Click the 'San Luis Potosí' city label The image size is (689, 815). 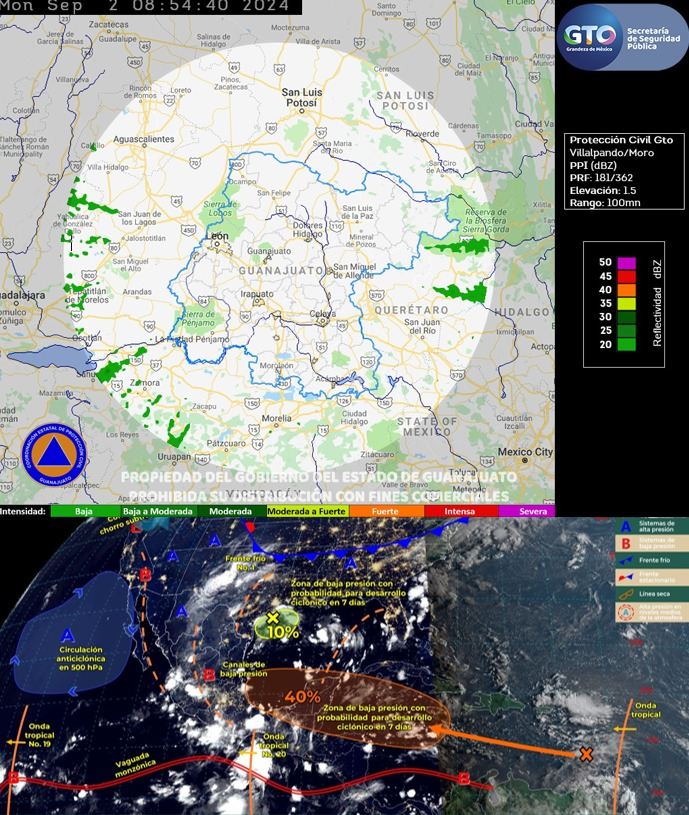tap(302, 97)
